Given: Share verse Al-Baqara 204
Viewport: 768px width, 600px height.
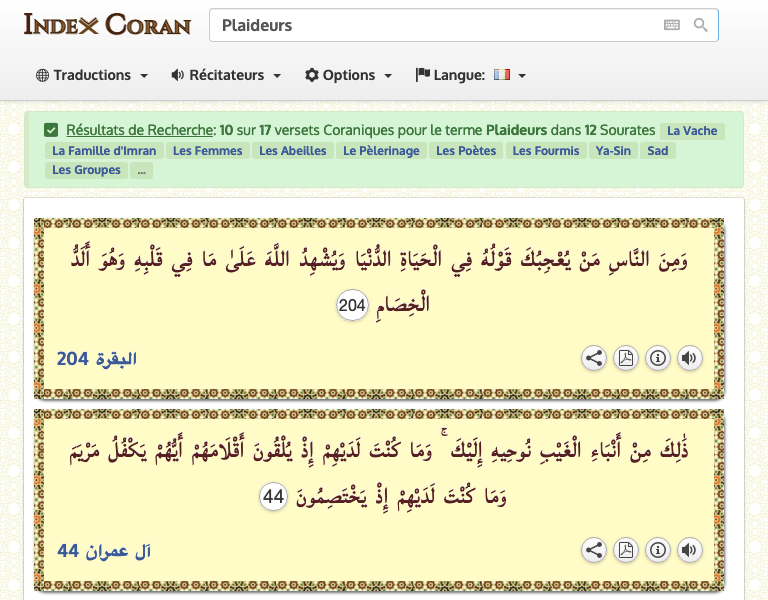Looking at the screenshot, I should coord(594,358).
